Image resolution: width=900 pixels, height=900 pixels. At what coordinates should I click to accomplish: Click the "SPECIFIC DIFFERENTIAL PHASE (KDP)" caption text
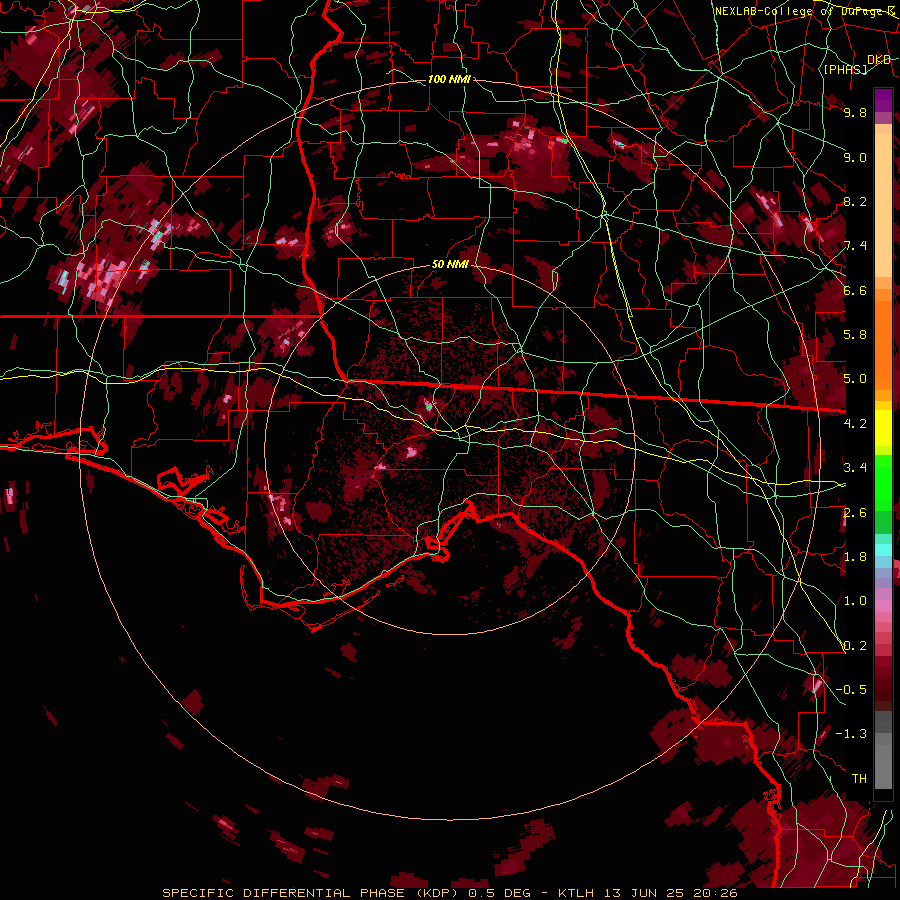(312, 893)
